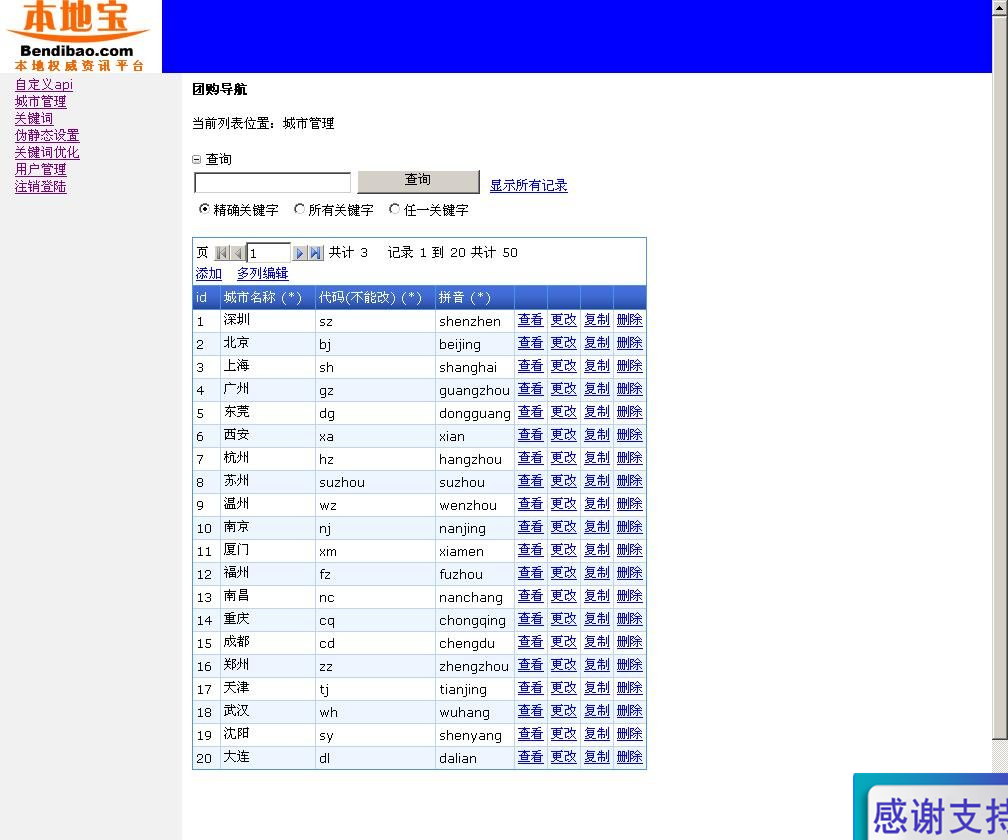
Task: Collapse the 查询 search section
Action: (x=197, y=159)
